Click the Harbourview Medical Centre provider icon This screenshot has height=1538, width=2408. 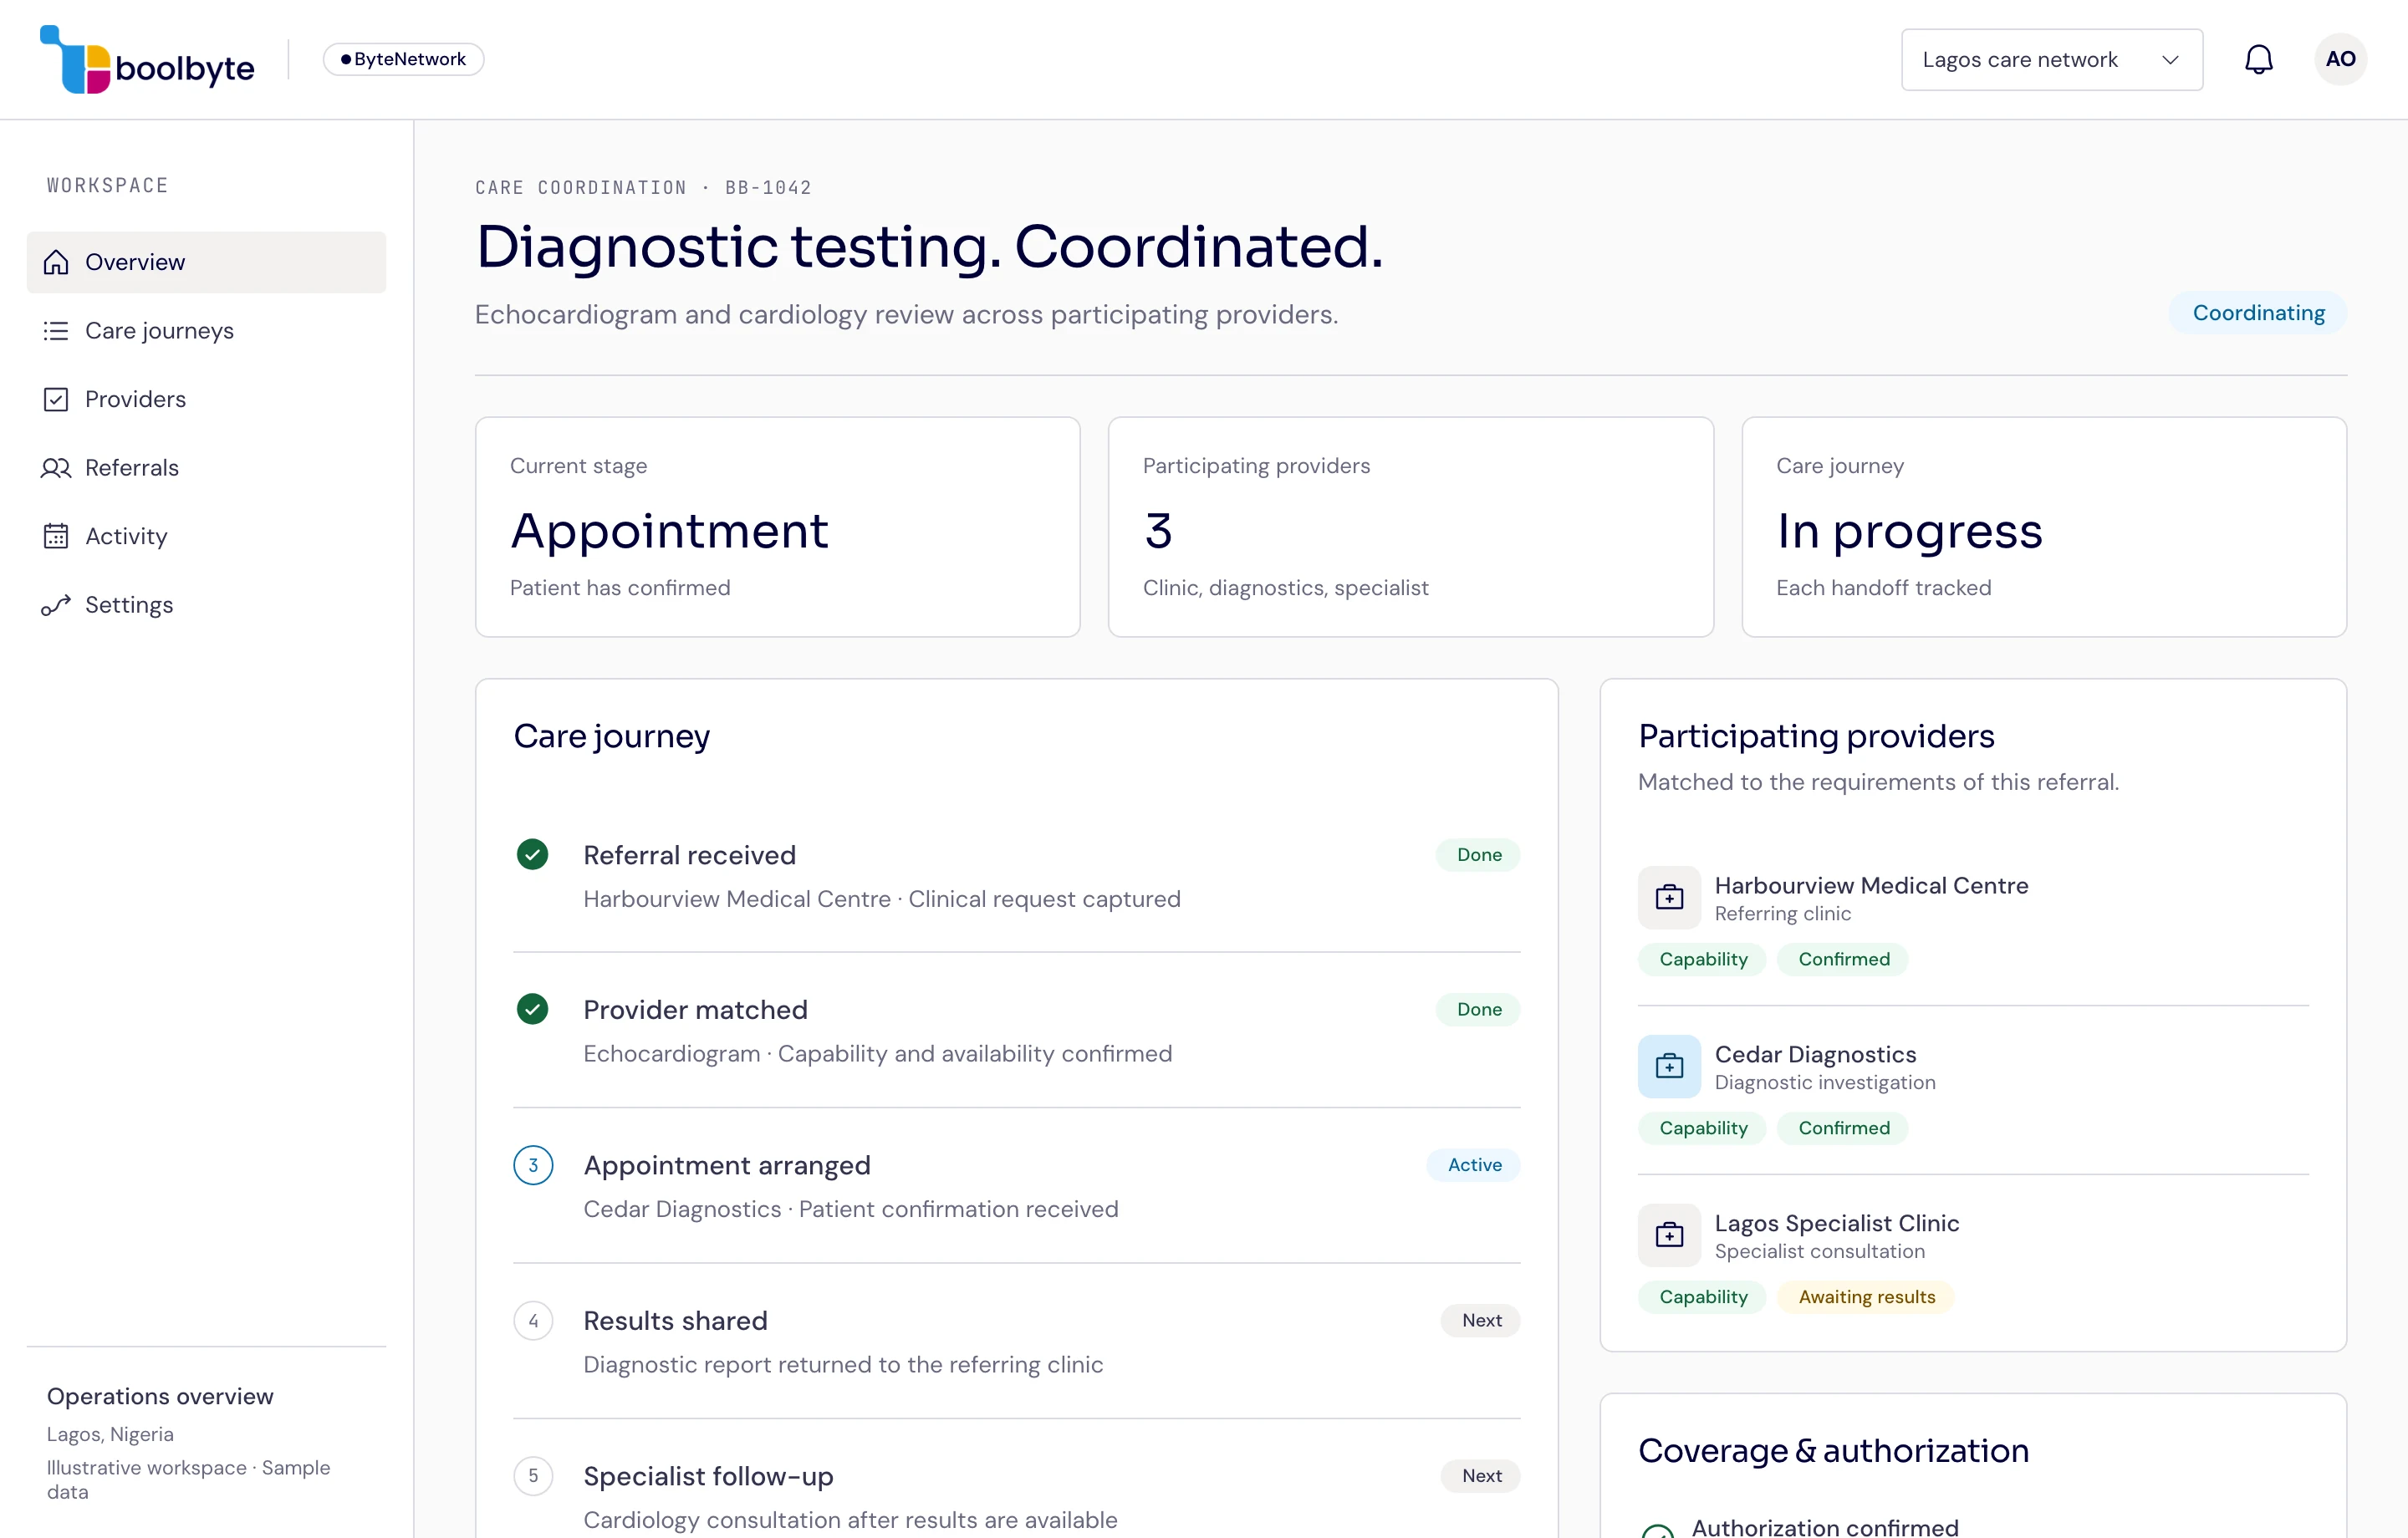(1669, 897)
